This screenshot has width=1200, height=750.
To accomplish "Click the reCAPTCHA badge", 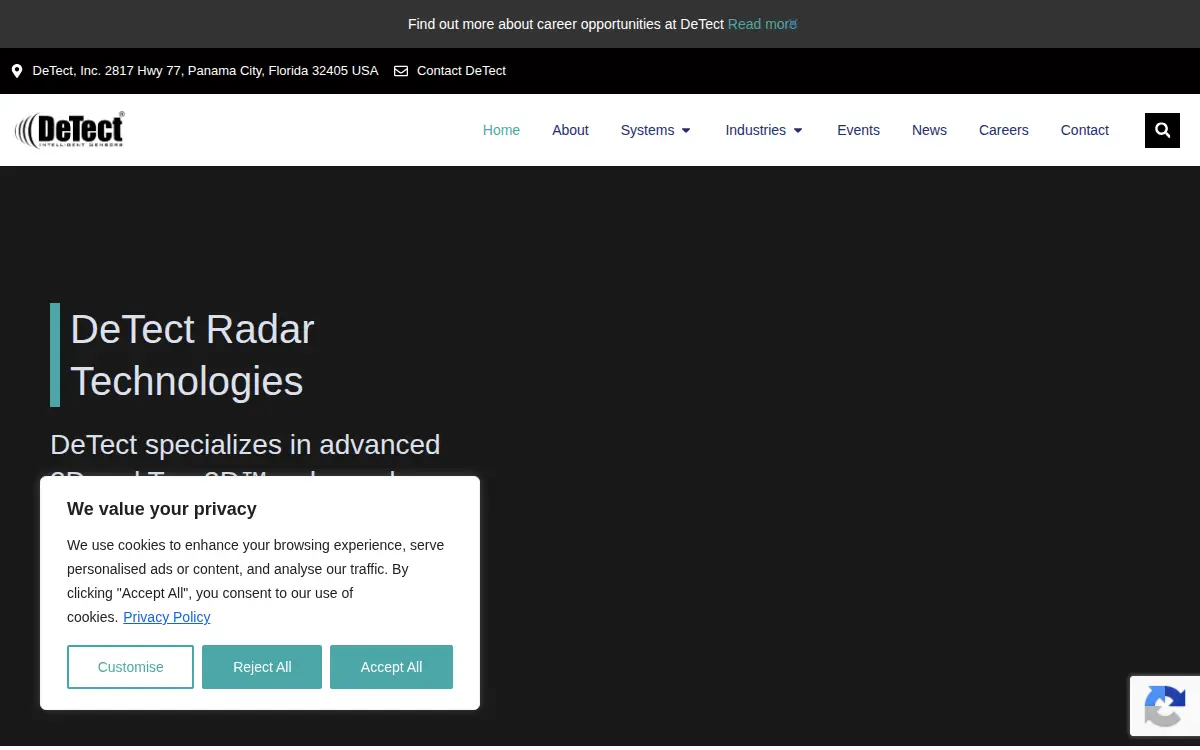I will [x=1165, y=706].
